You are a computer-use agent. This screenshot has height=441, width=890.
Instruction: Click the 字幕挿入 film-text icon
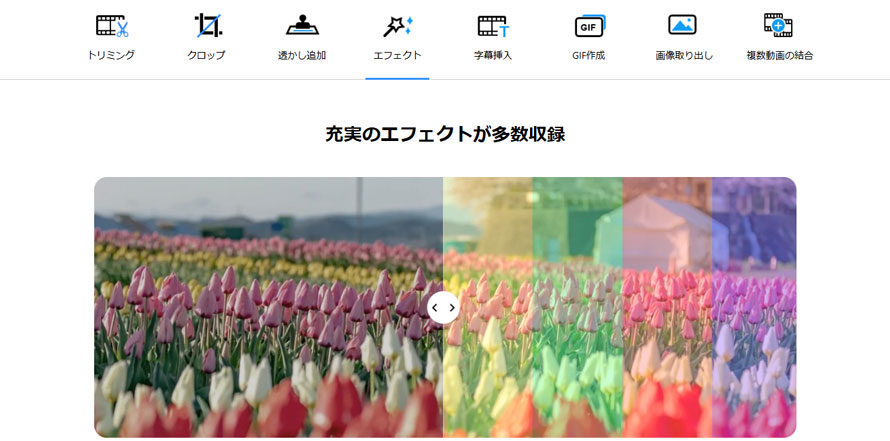point(493,26)
